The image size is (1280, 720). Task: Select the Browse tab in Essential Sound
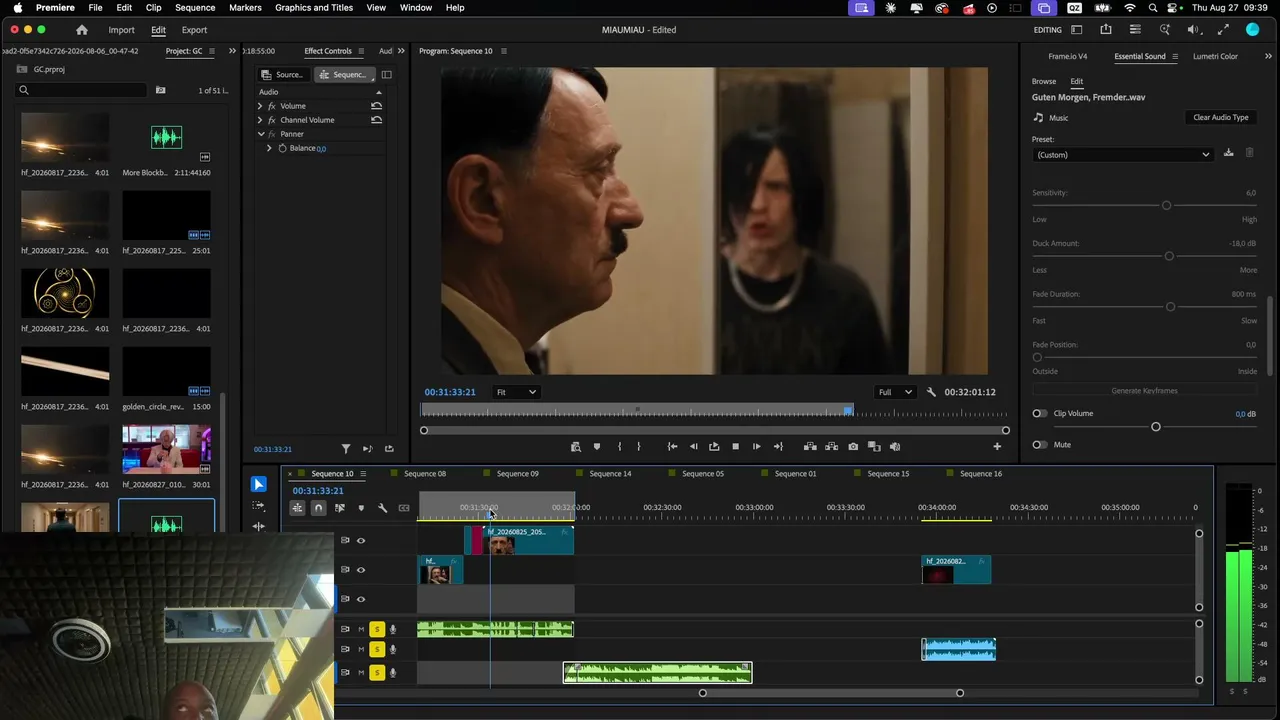pos(1044,82)
